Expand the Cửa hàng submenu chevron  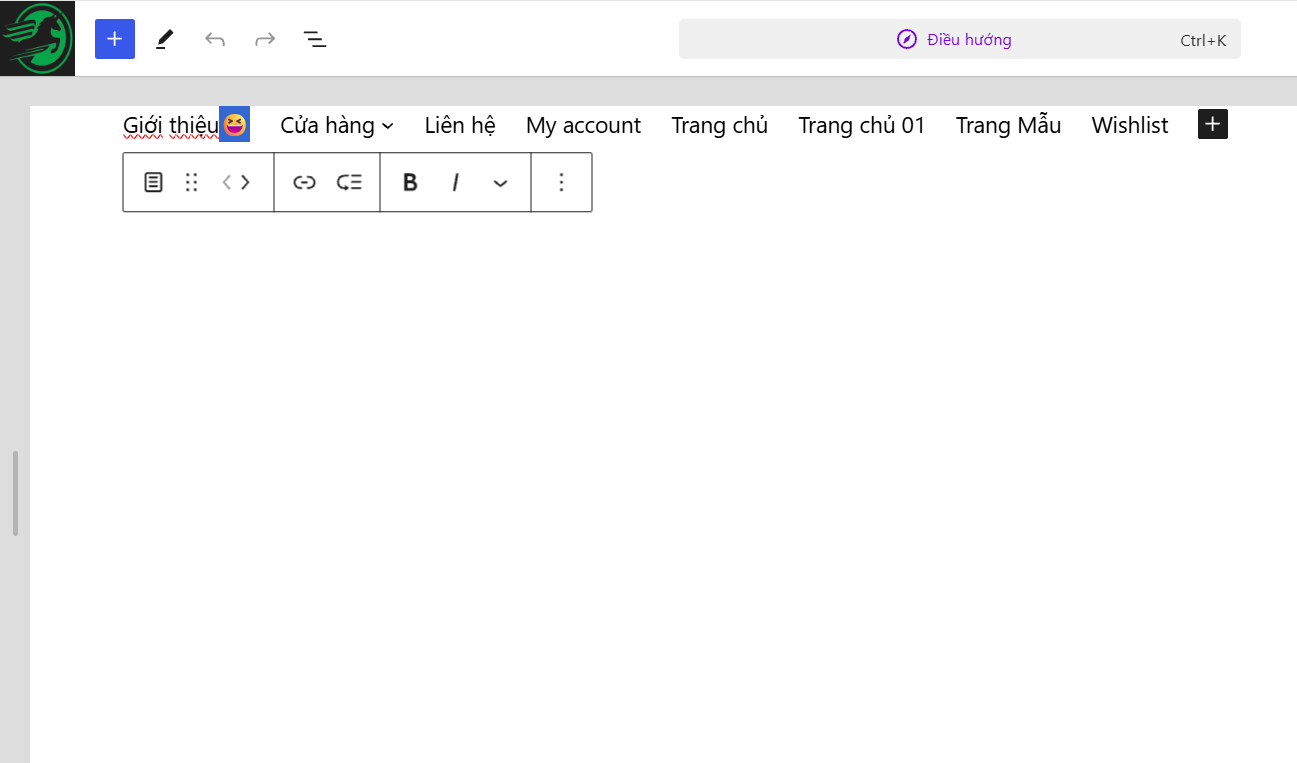(x=387, y=126)
